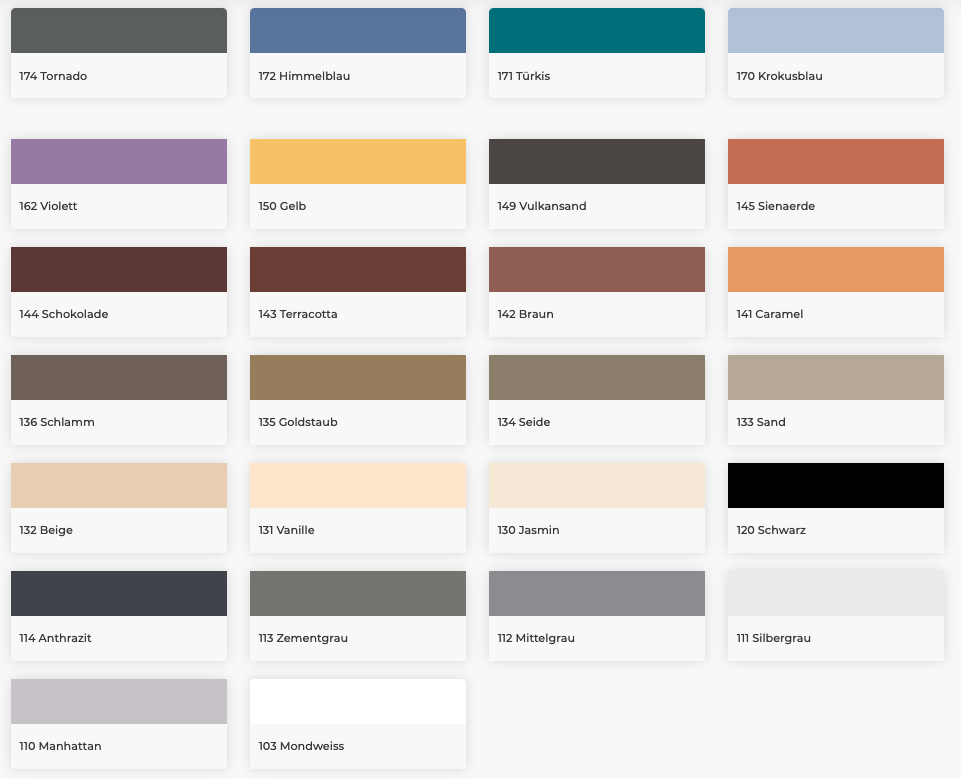Pick the 135 Goldstaub swatch
961x779 pixels.
[357, 377]
